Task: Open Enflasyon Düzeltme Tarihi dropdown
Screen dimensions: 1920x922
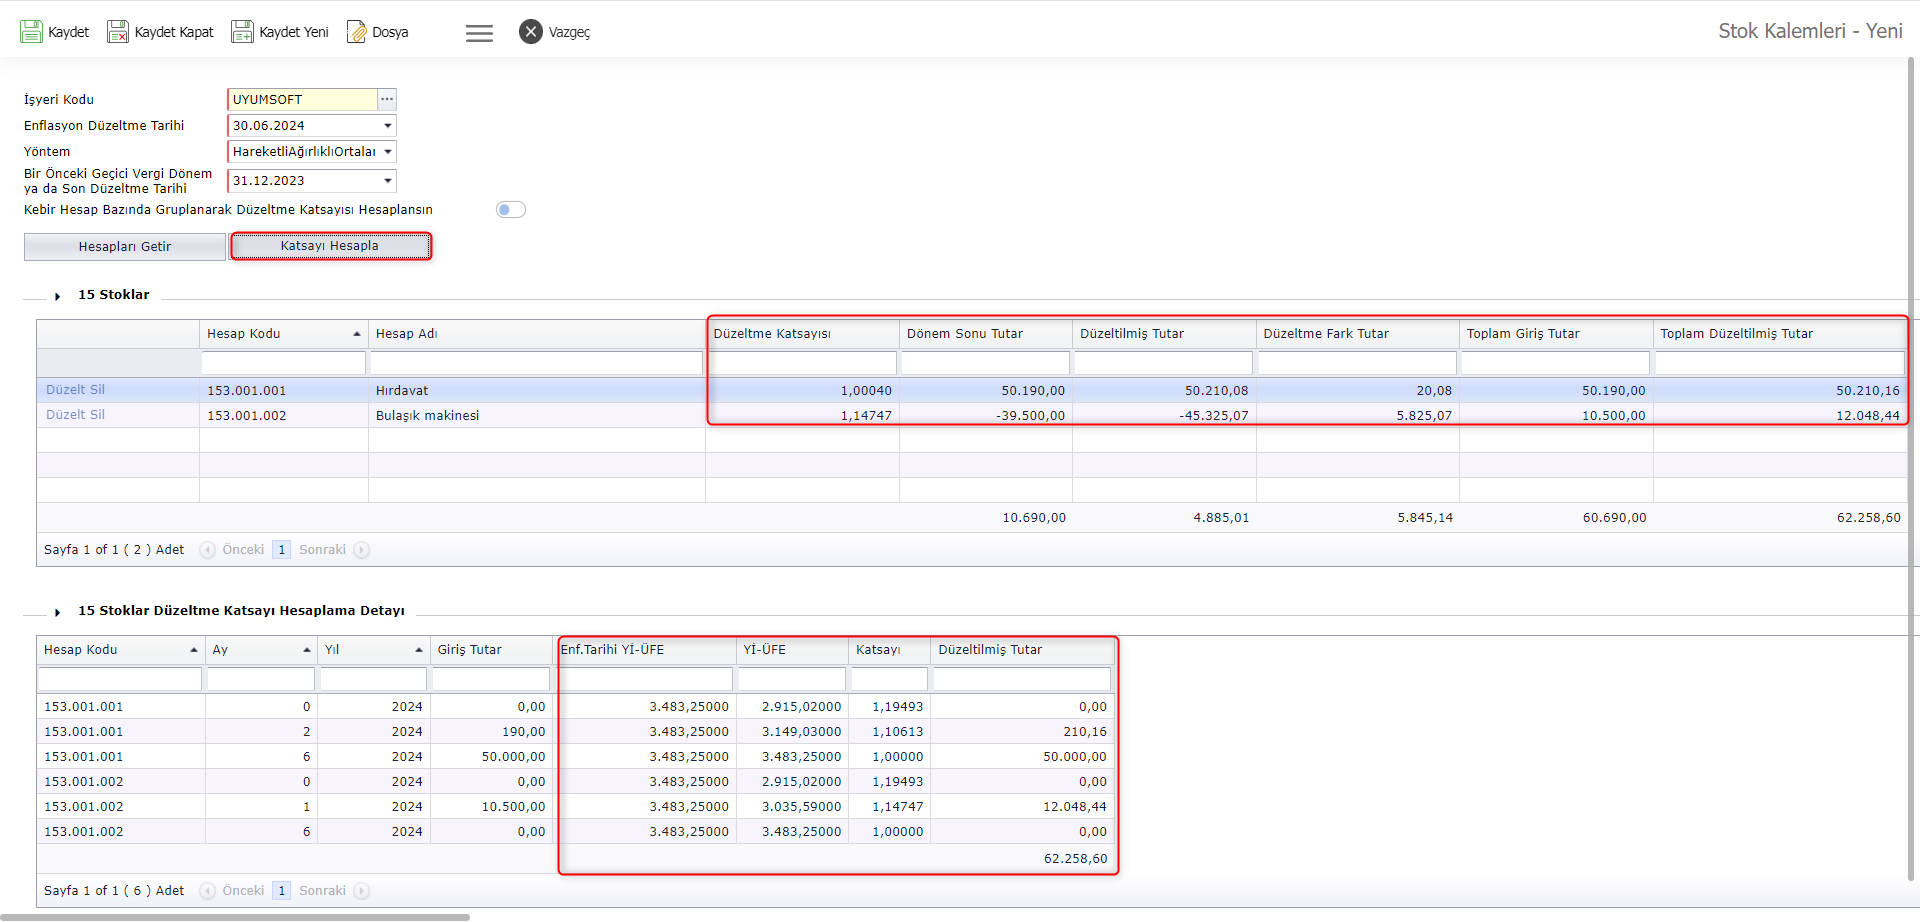Action: (x=387, y=126)
